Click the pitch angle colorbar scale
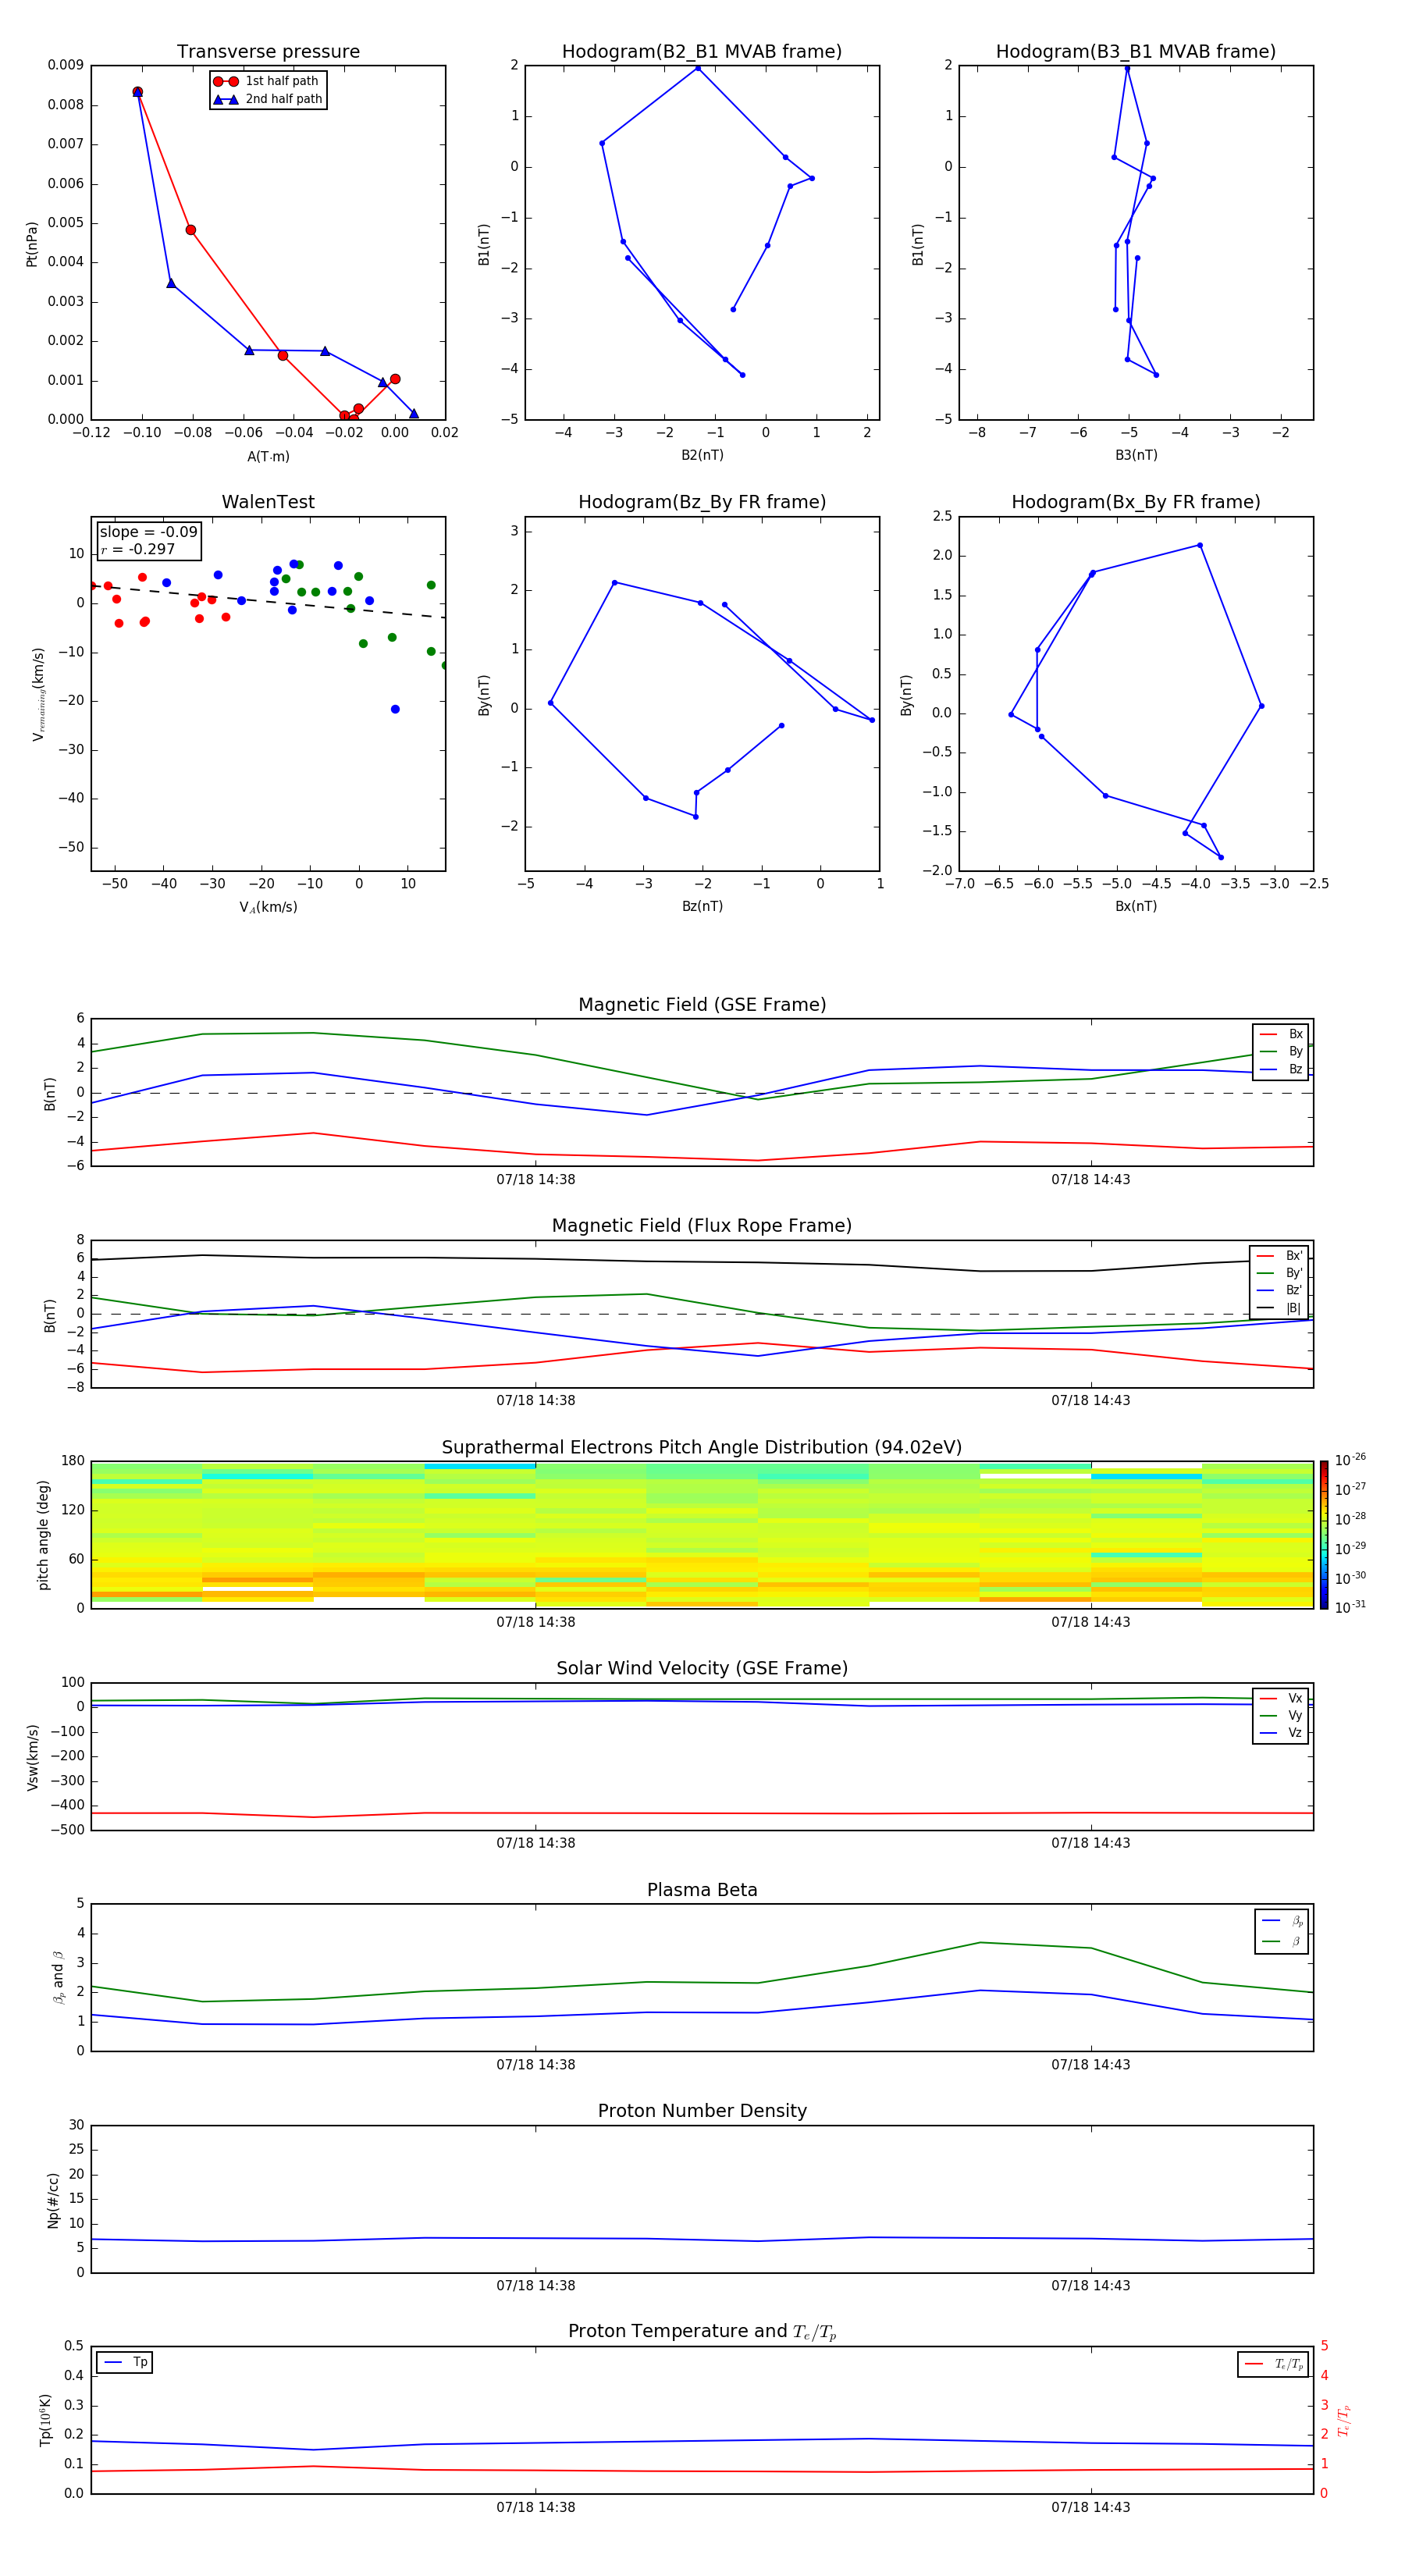Viewport: 1405px width, 2576px height. [1324, 1534]
